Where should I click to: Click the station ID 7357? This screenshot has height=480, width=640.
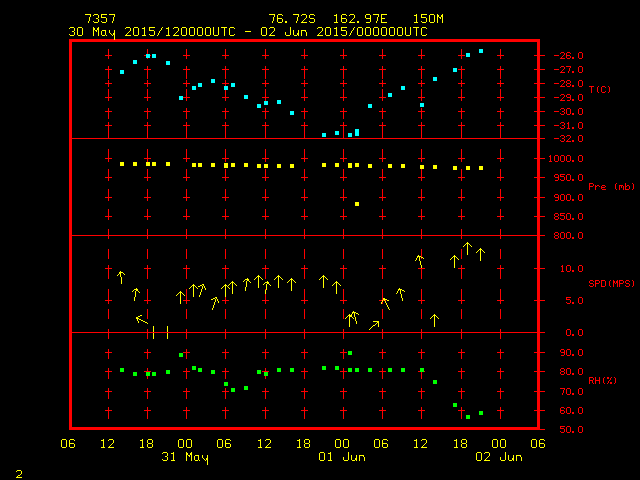point(99,19)
